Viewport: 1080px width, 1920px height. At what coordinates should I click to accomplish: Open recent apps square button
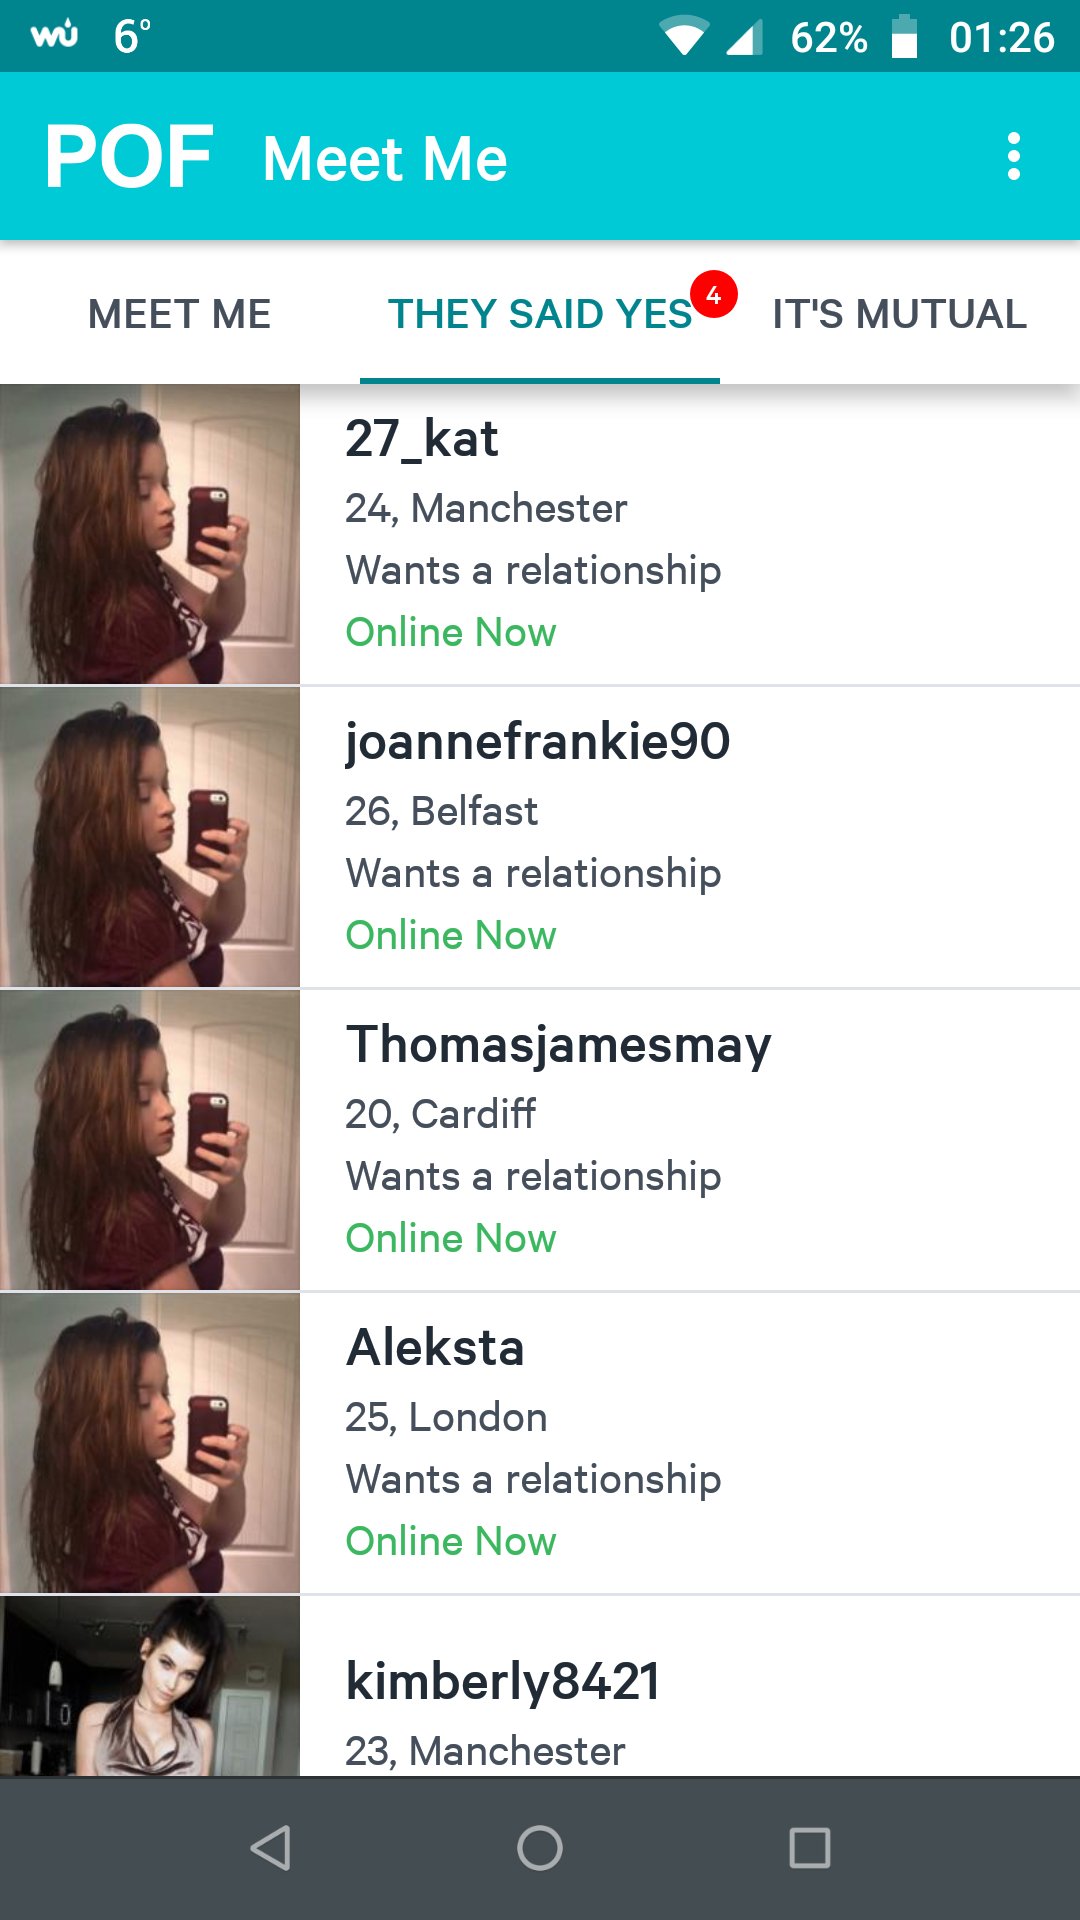pyautogui.click(x=810, y=1848)
